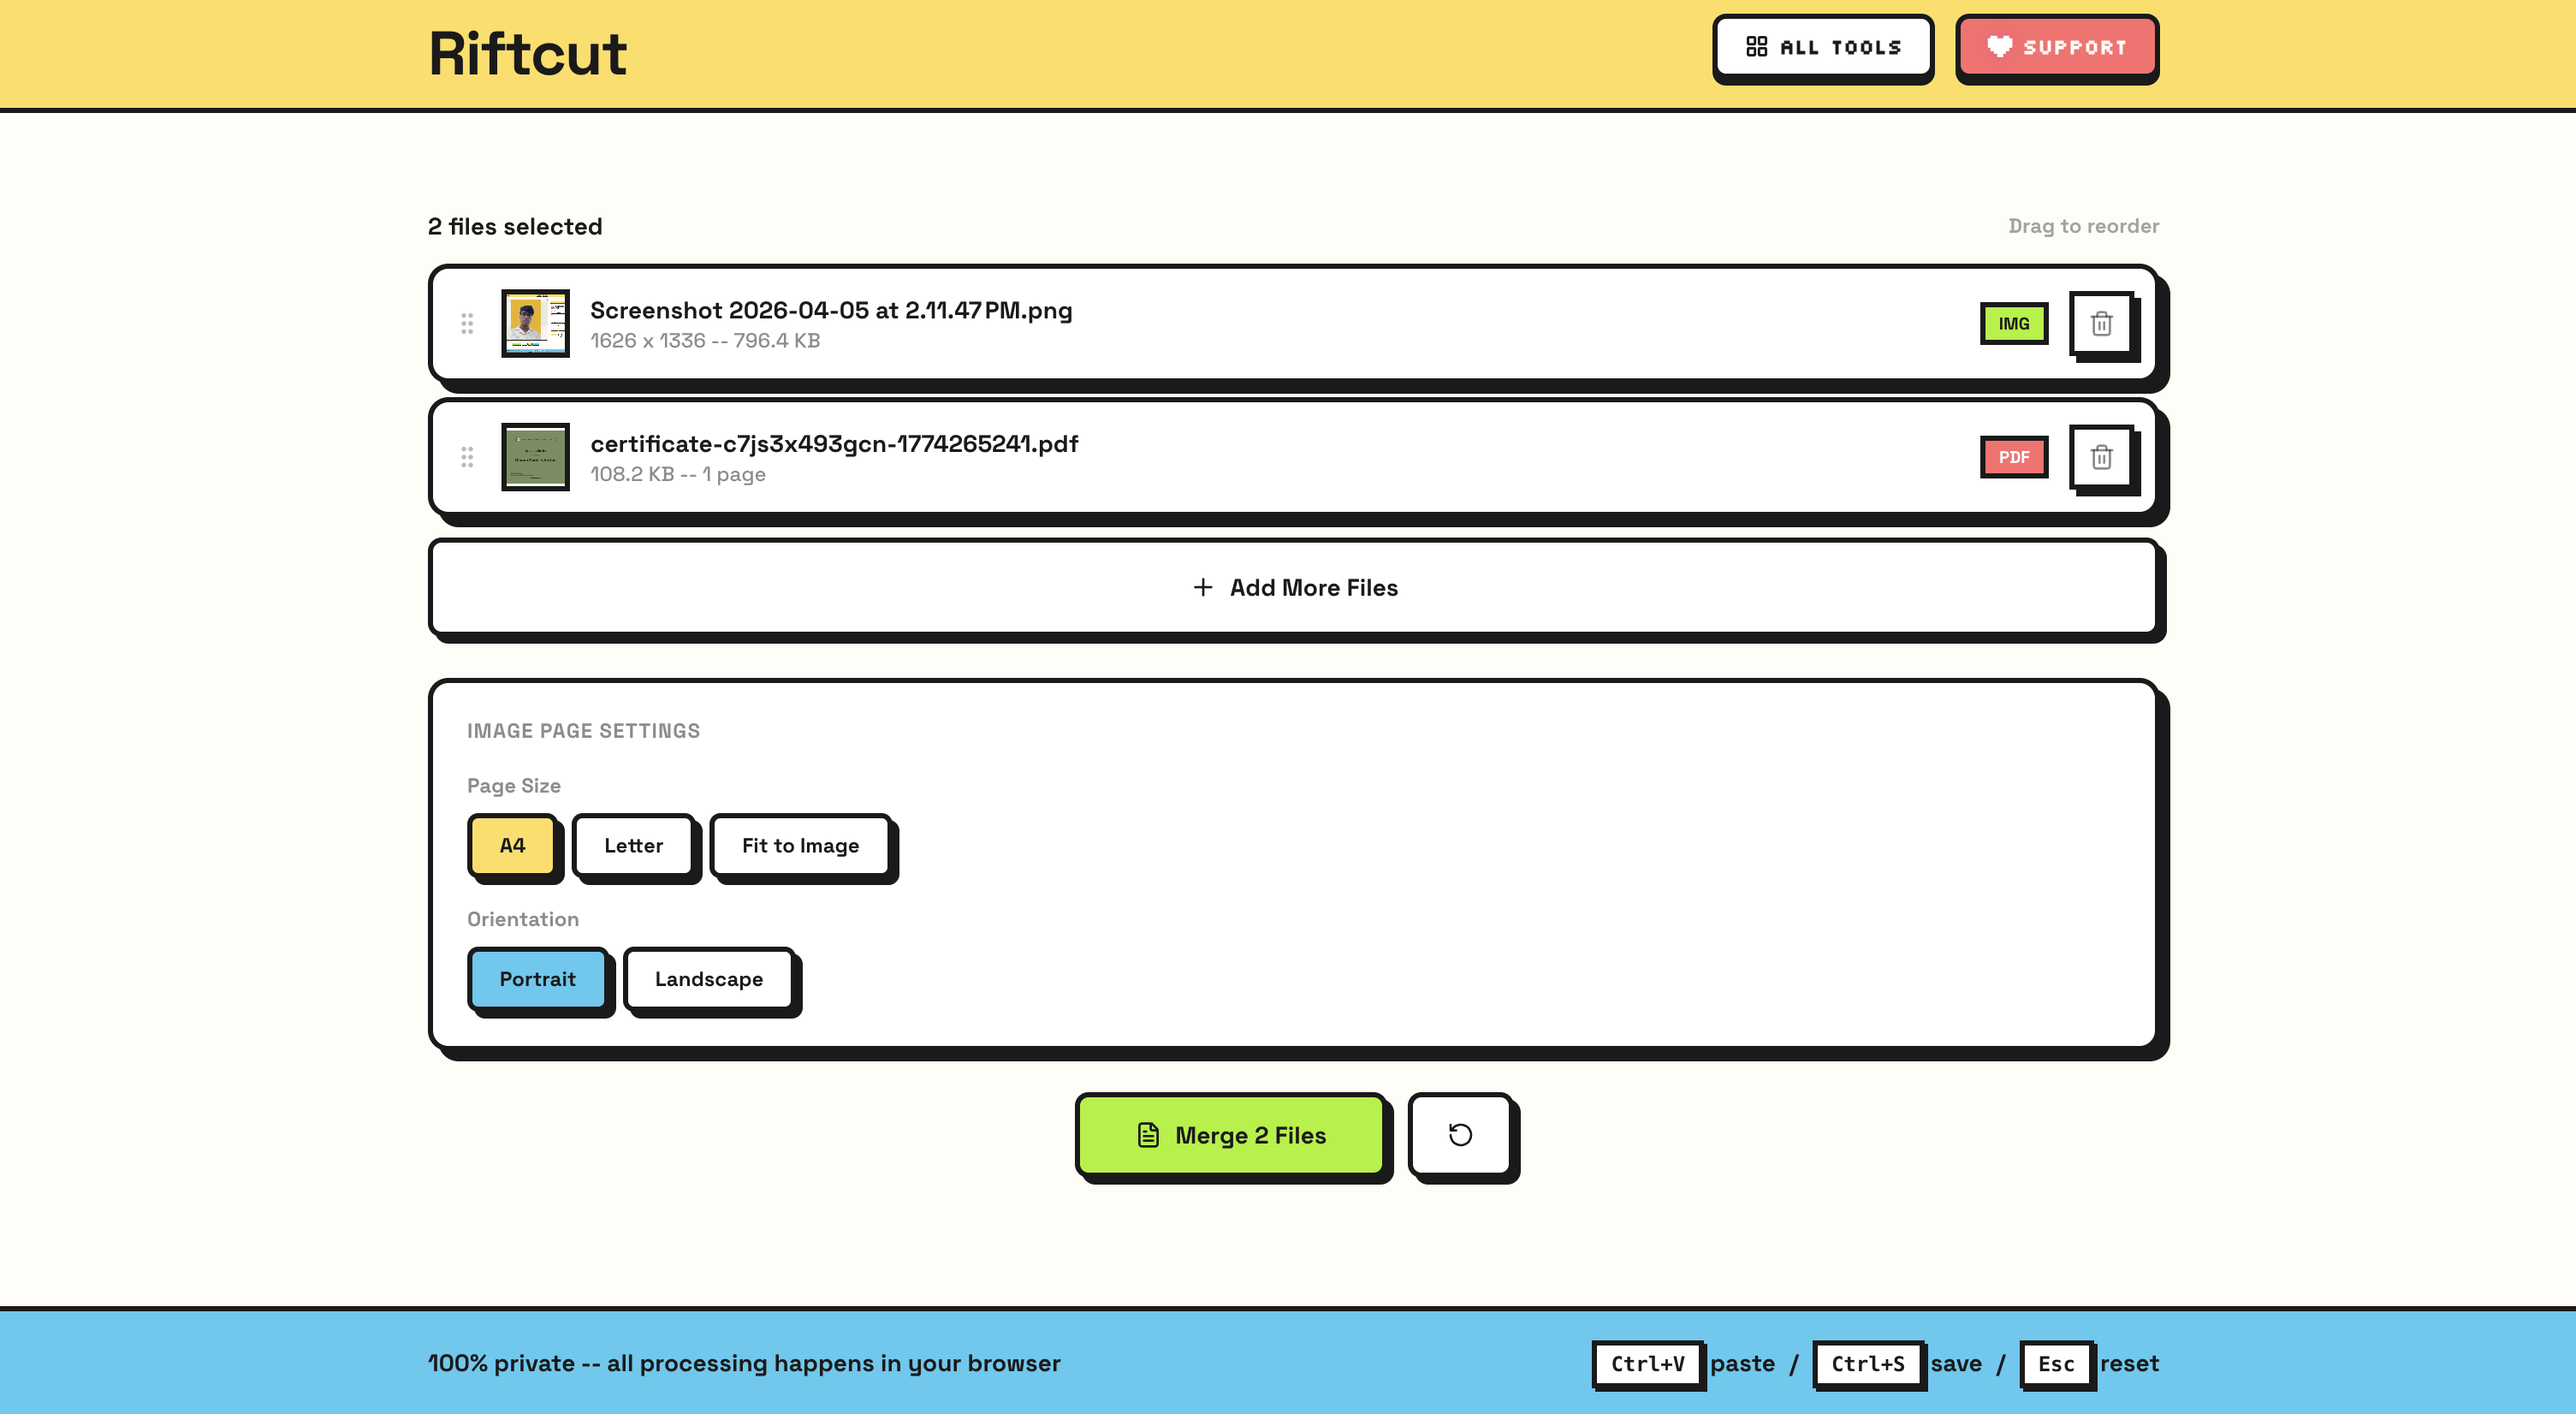2576x1414 pixels.
Task: Click the plus icon in Add More Files
Action: pyautogui.click(x=1203, y=588)
